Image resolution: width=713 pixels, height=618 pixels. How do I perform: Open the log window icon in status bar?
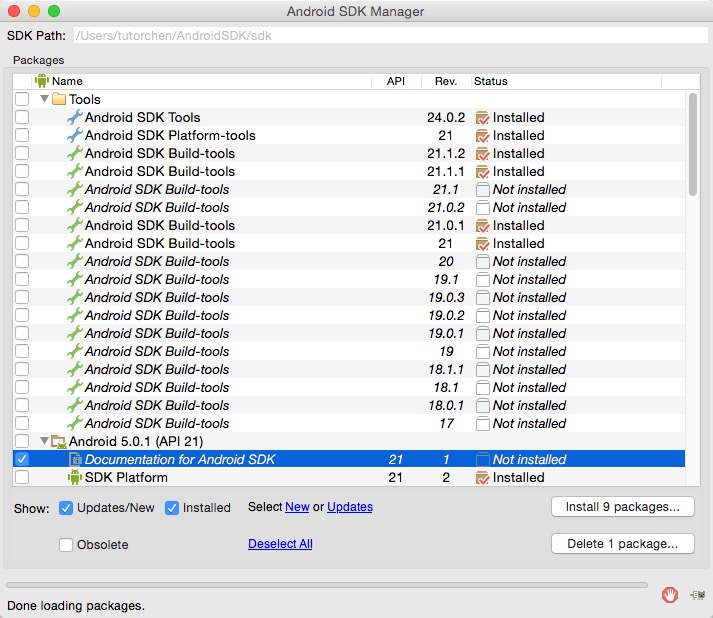pyautogui.click(x=698, y=595)
